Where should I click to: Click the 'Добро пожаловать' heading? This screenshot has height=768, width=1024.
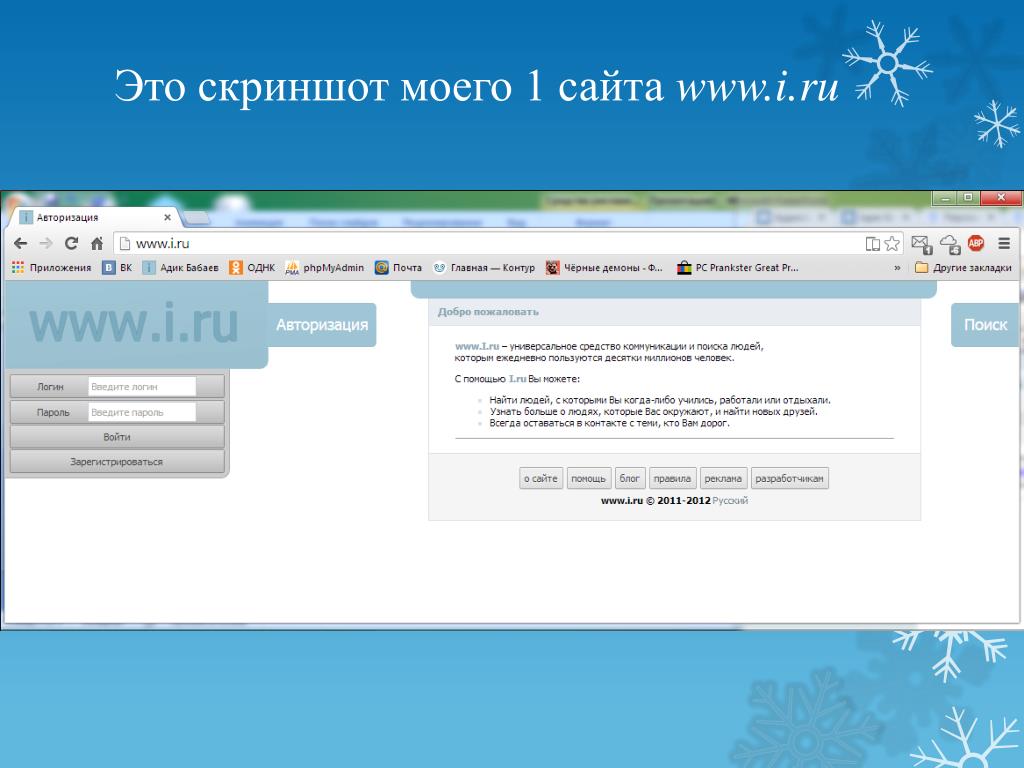488,312
